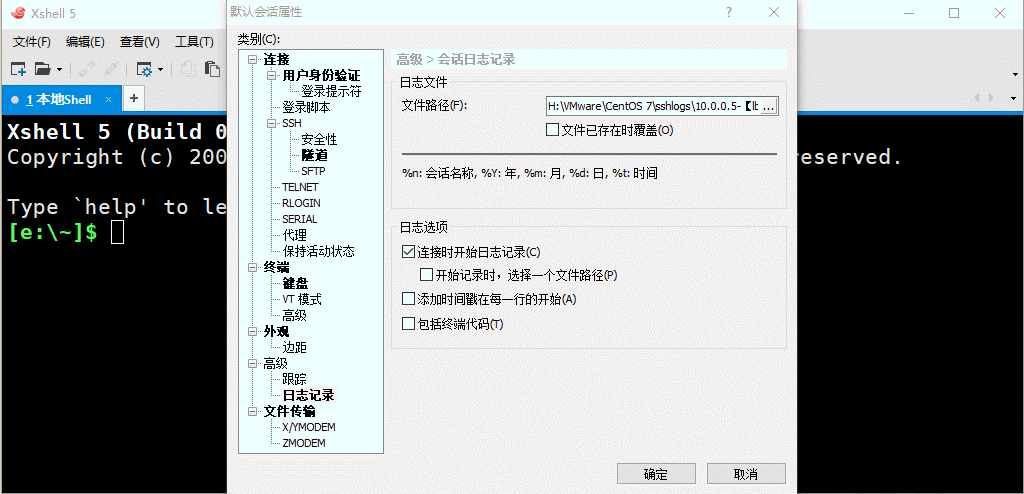Open the dropdown arrow beside Open folder icon
Image resolution: width=1024 pixels, height=494 pixels.
tap(59, 69)
